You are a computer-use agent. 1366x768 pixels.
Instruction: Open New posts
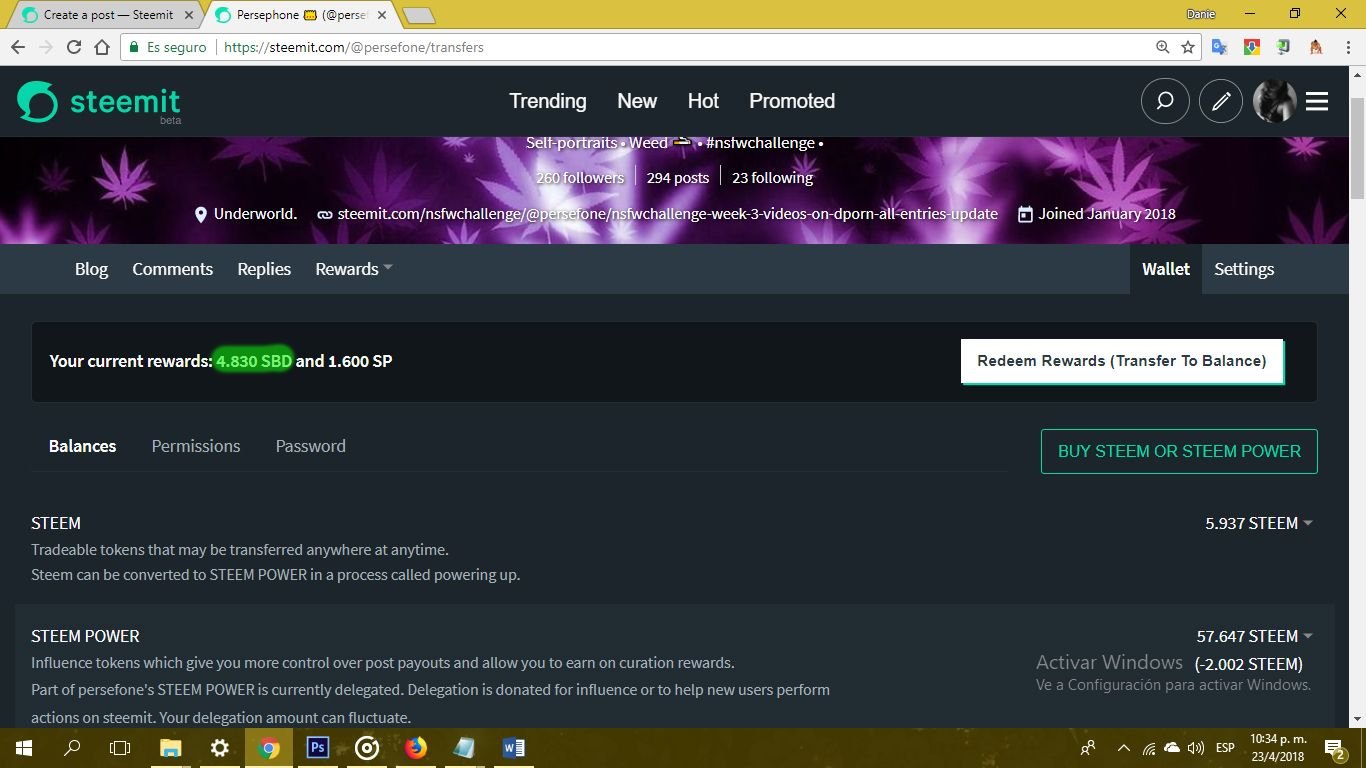coord(637,101)
